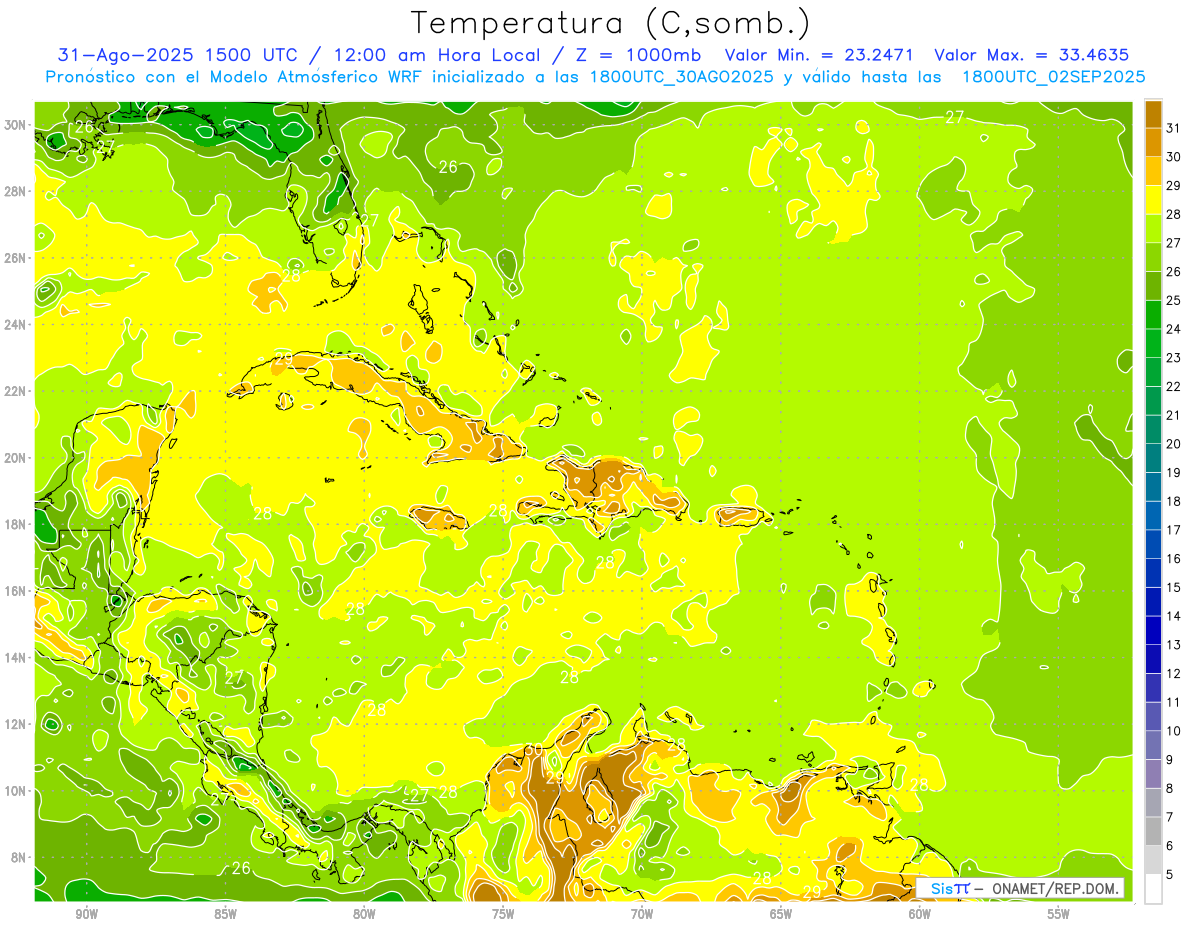Viewport: 1200px width, 927px height.
Task: Click the 30N latitude axis label
Action: (14, 125)
